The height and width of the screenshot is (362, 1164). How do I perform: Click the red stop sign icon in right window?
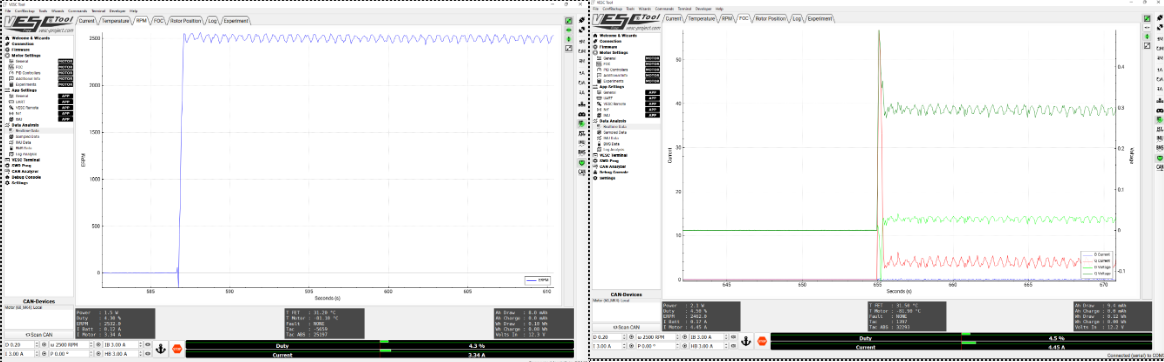[762, 341]
